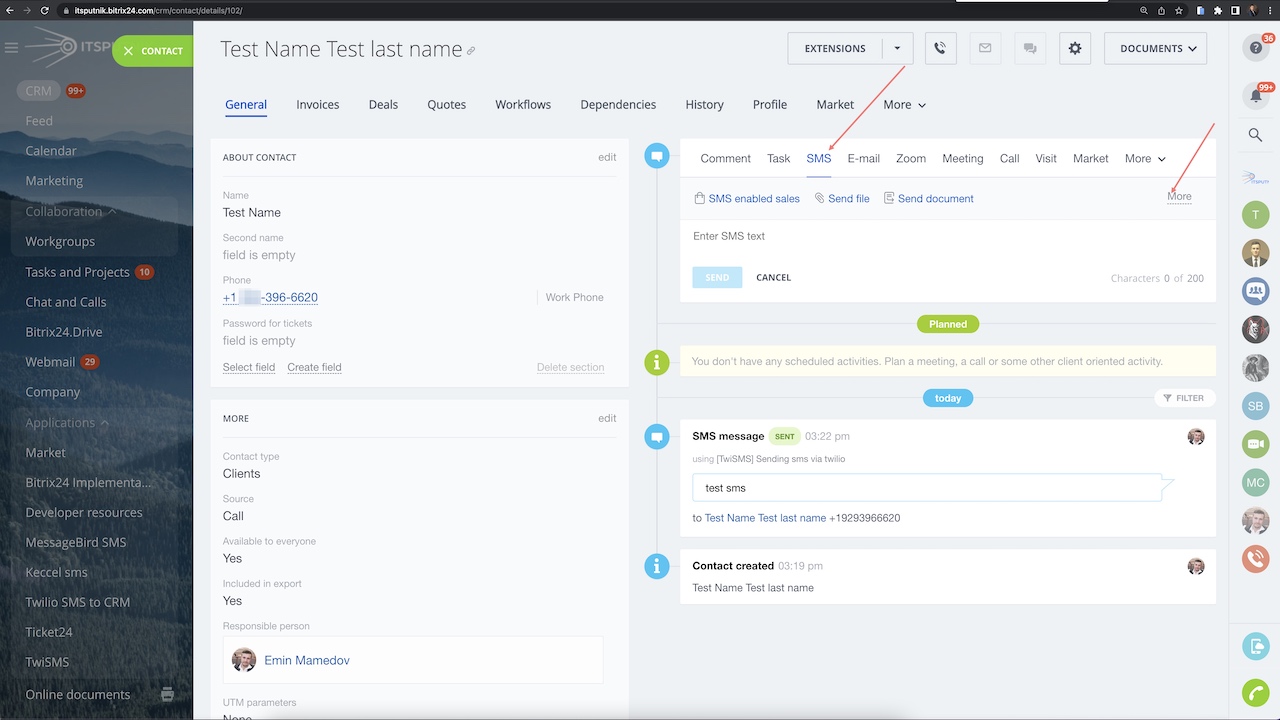1280x720 pixels.
Task: Open group chat icon in right sidebar
Action: click(1256, 291)
